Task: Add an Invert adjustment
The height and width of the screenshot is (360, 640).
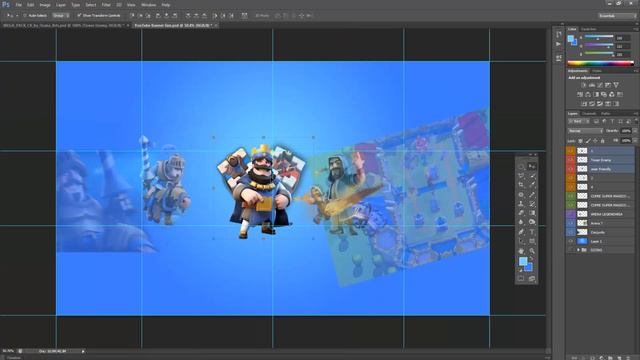Action: [584, 104]
